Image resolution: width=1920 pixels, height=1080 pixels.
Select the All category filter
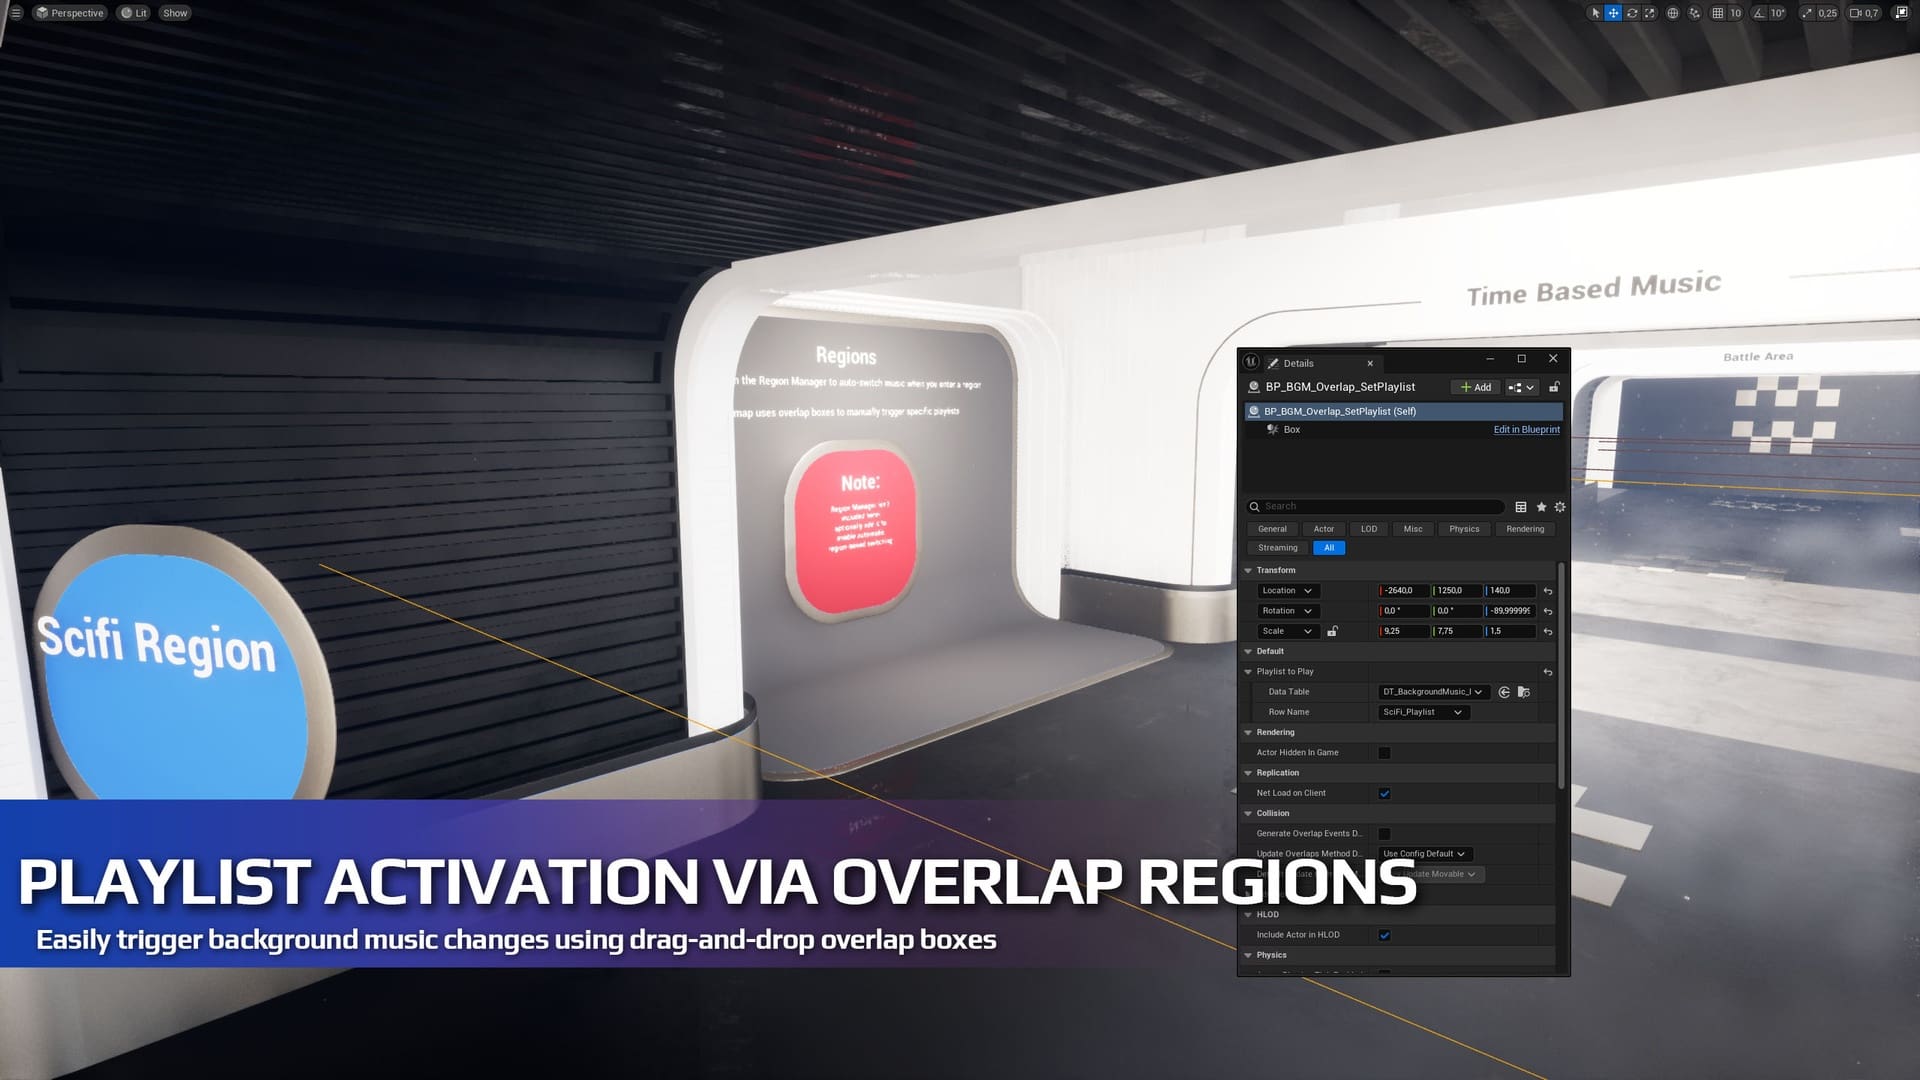(1329, 548)
